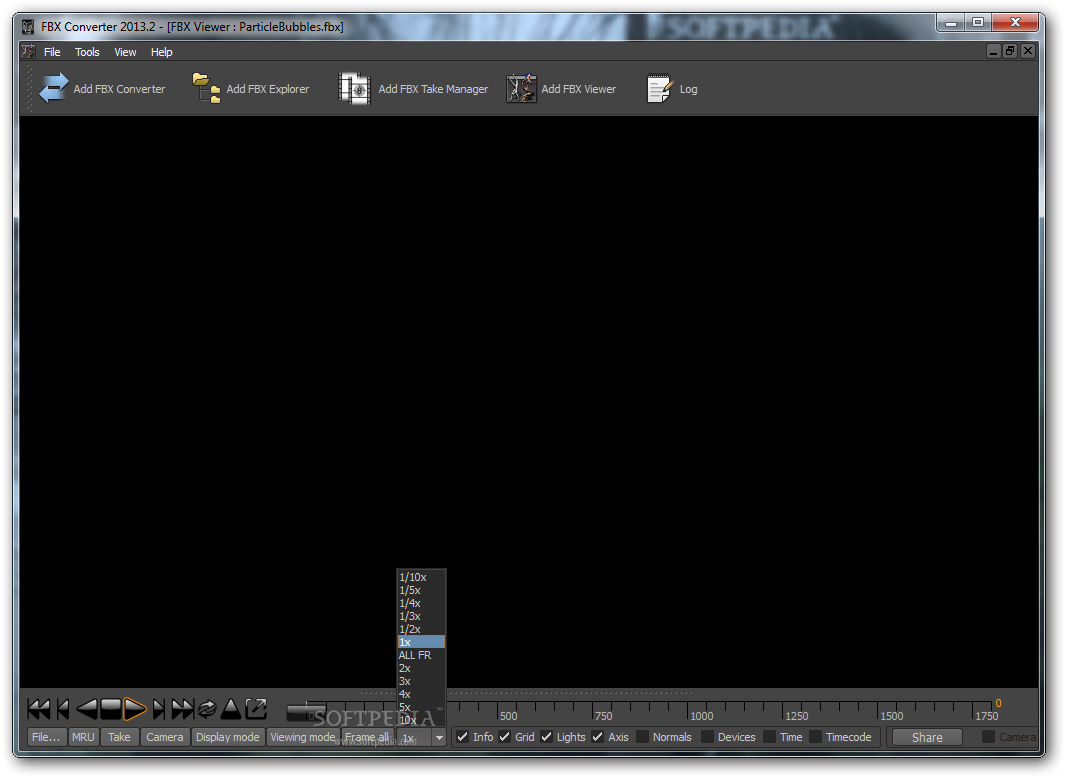Play the animation forward
This screenshot has width=1066, height=778.
[134, 709]
